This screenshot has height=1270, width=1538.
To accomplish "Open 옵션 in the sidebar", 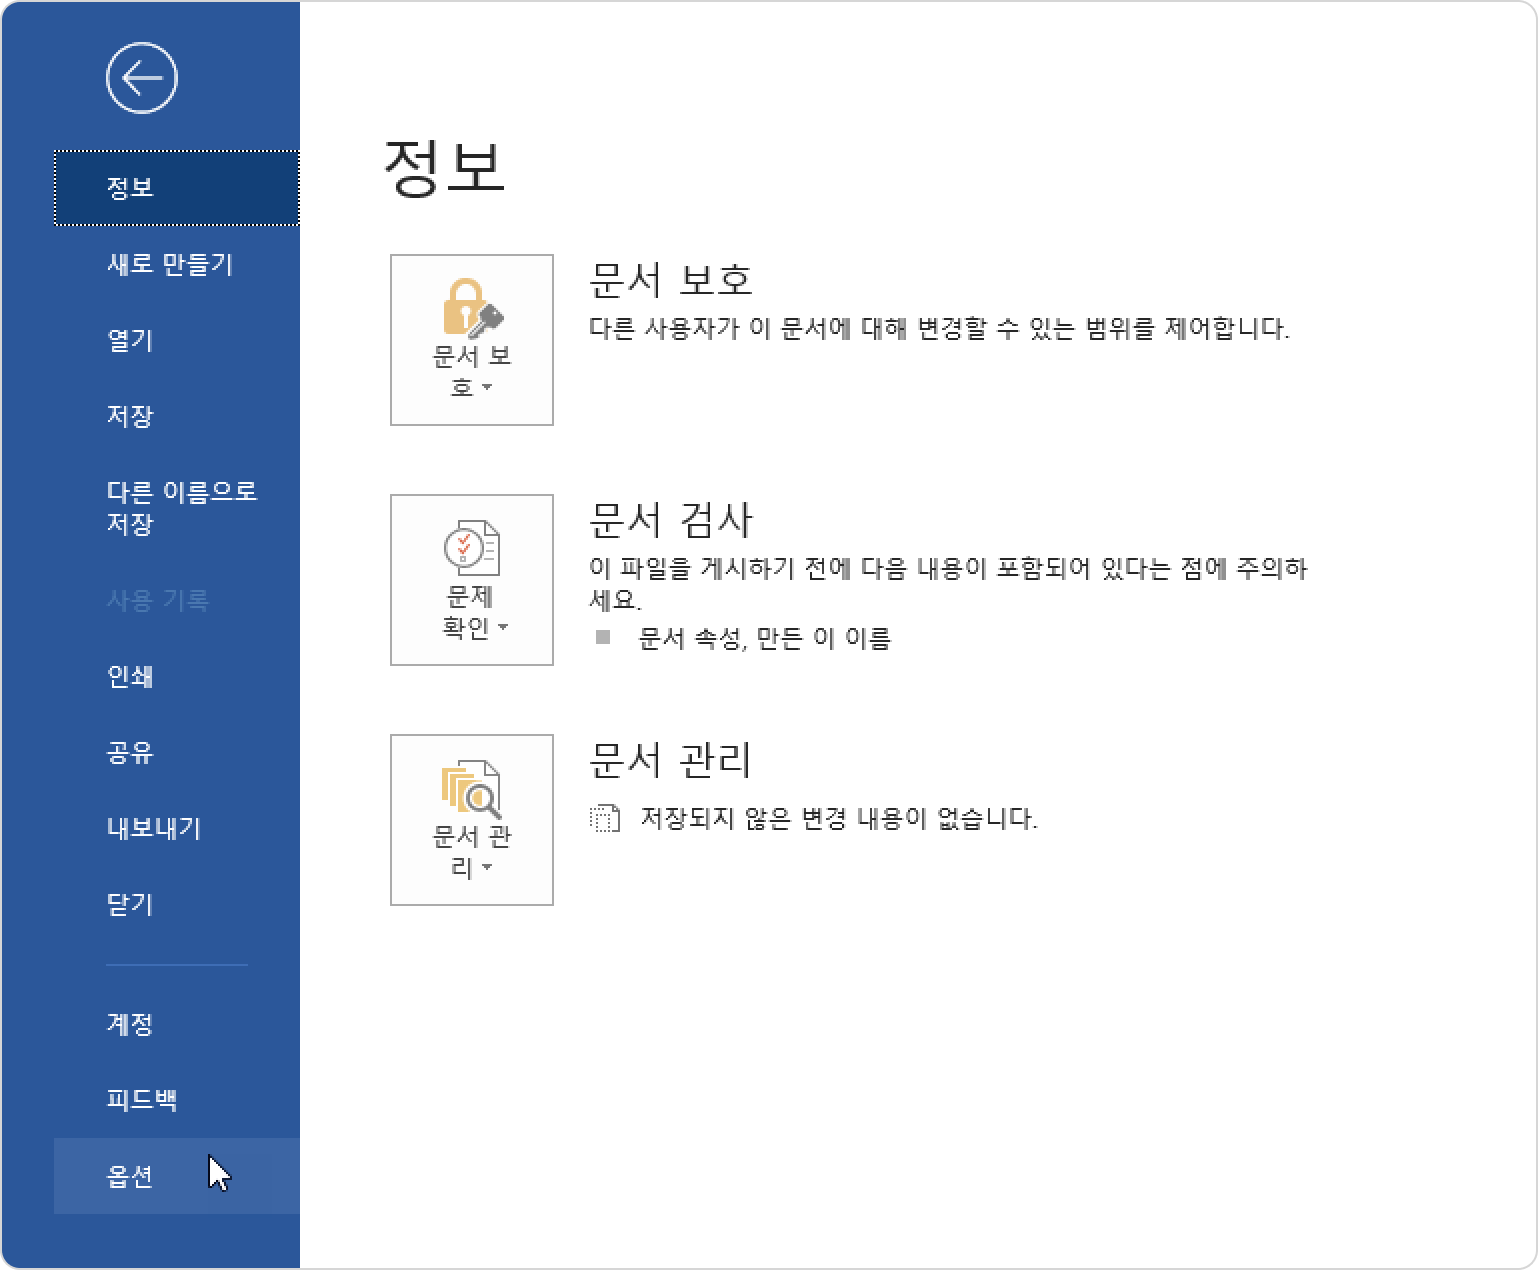I will [177, 1176].
